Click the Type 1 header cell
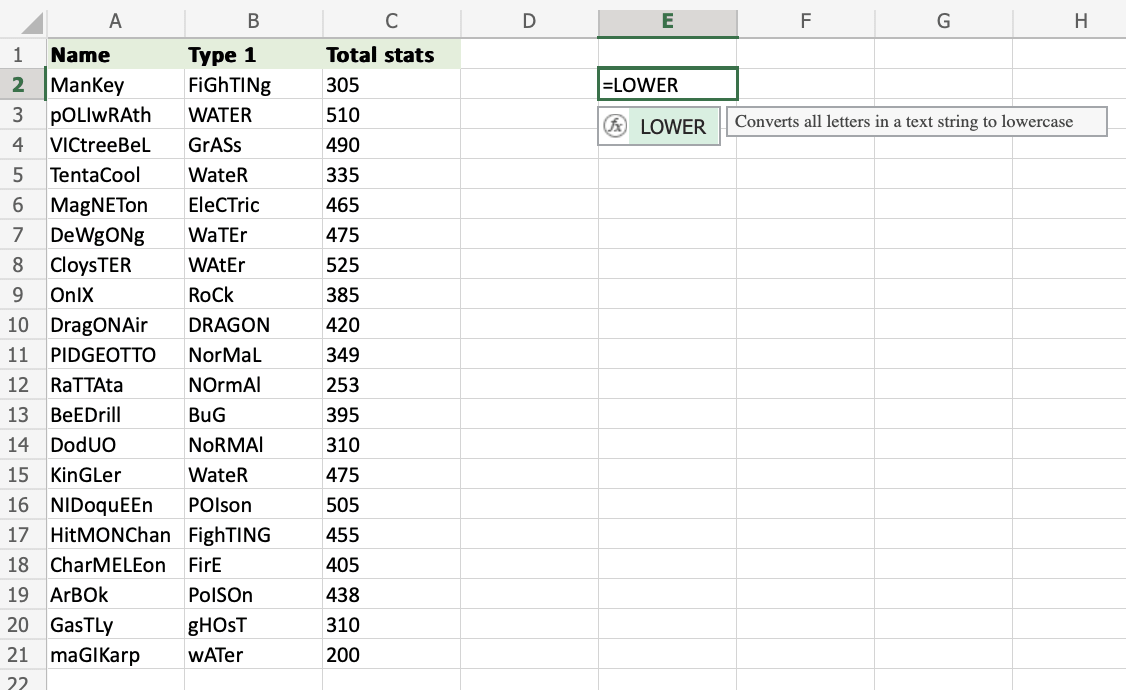 tap(253, 55)
